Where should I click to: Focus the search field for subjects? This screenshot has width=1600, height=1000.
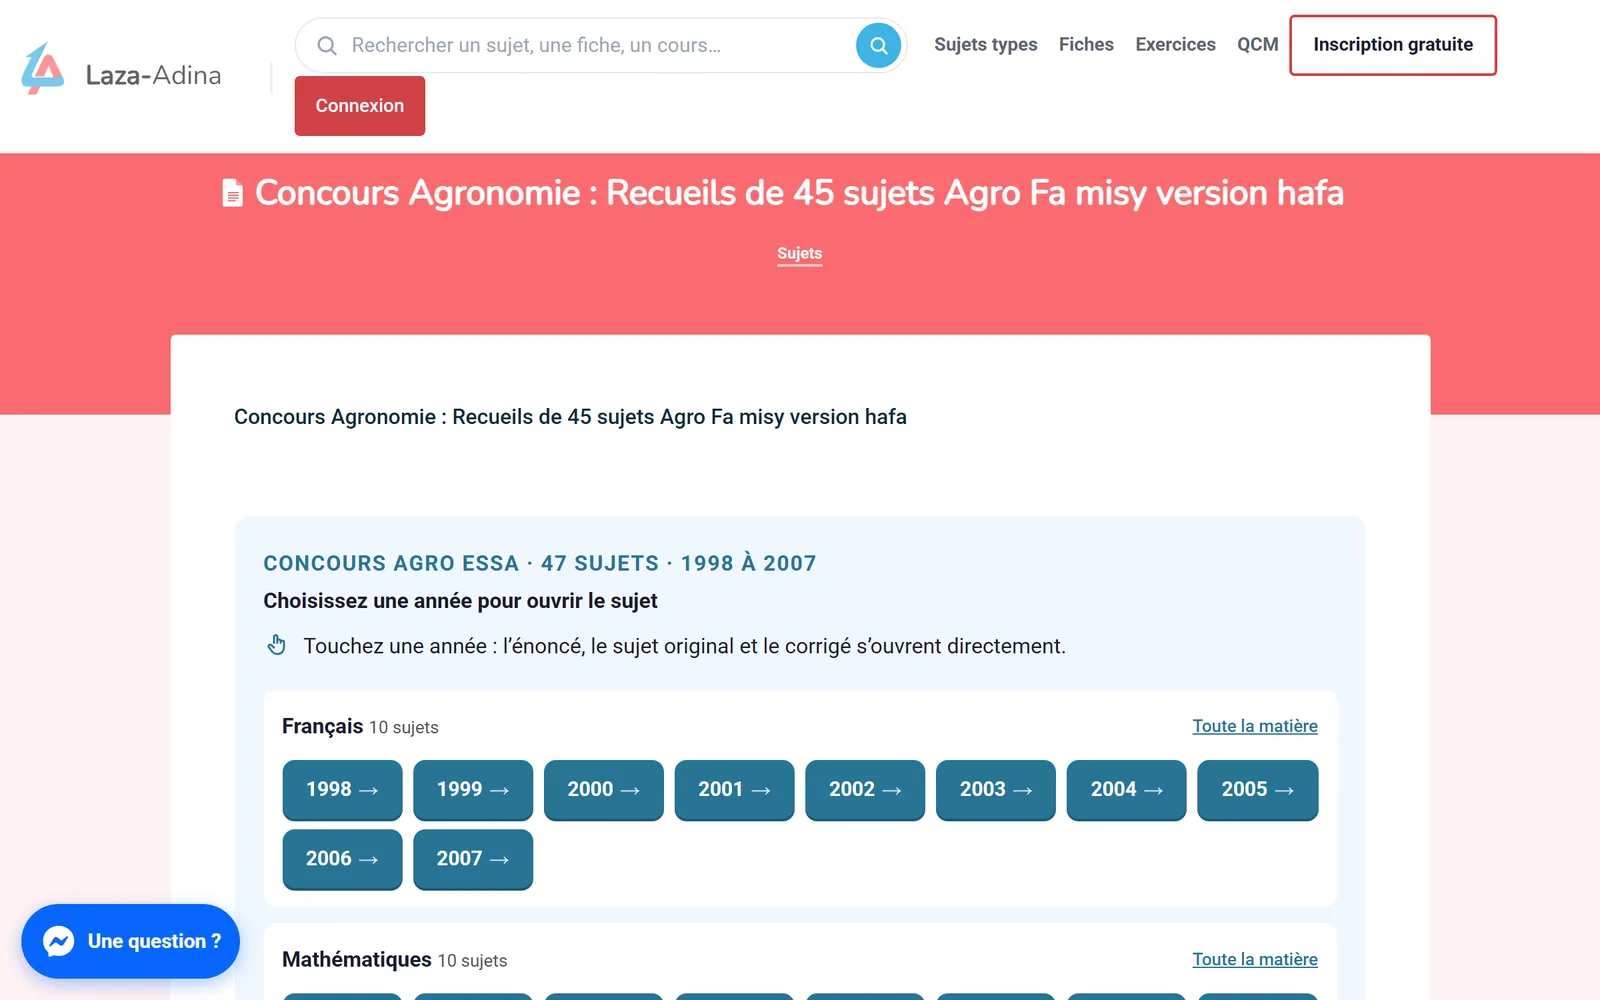[600, 45]
